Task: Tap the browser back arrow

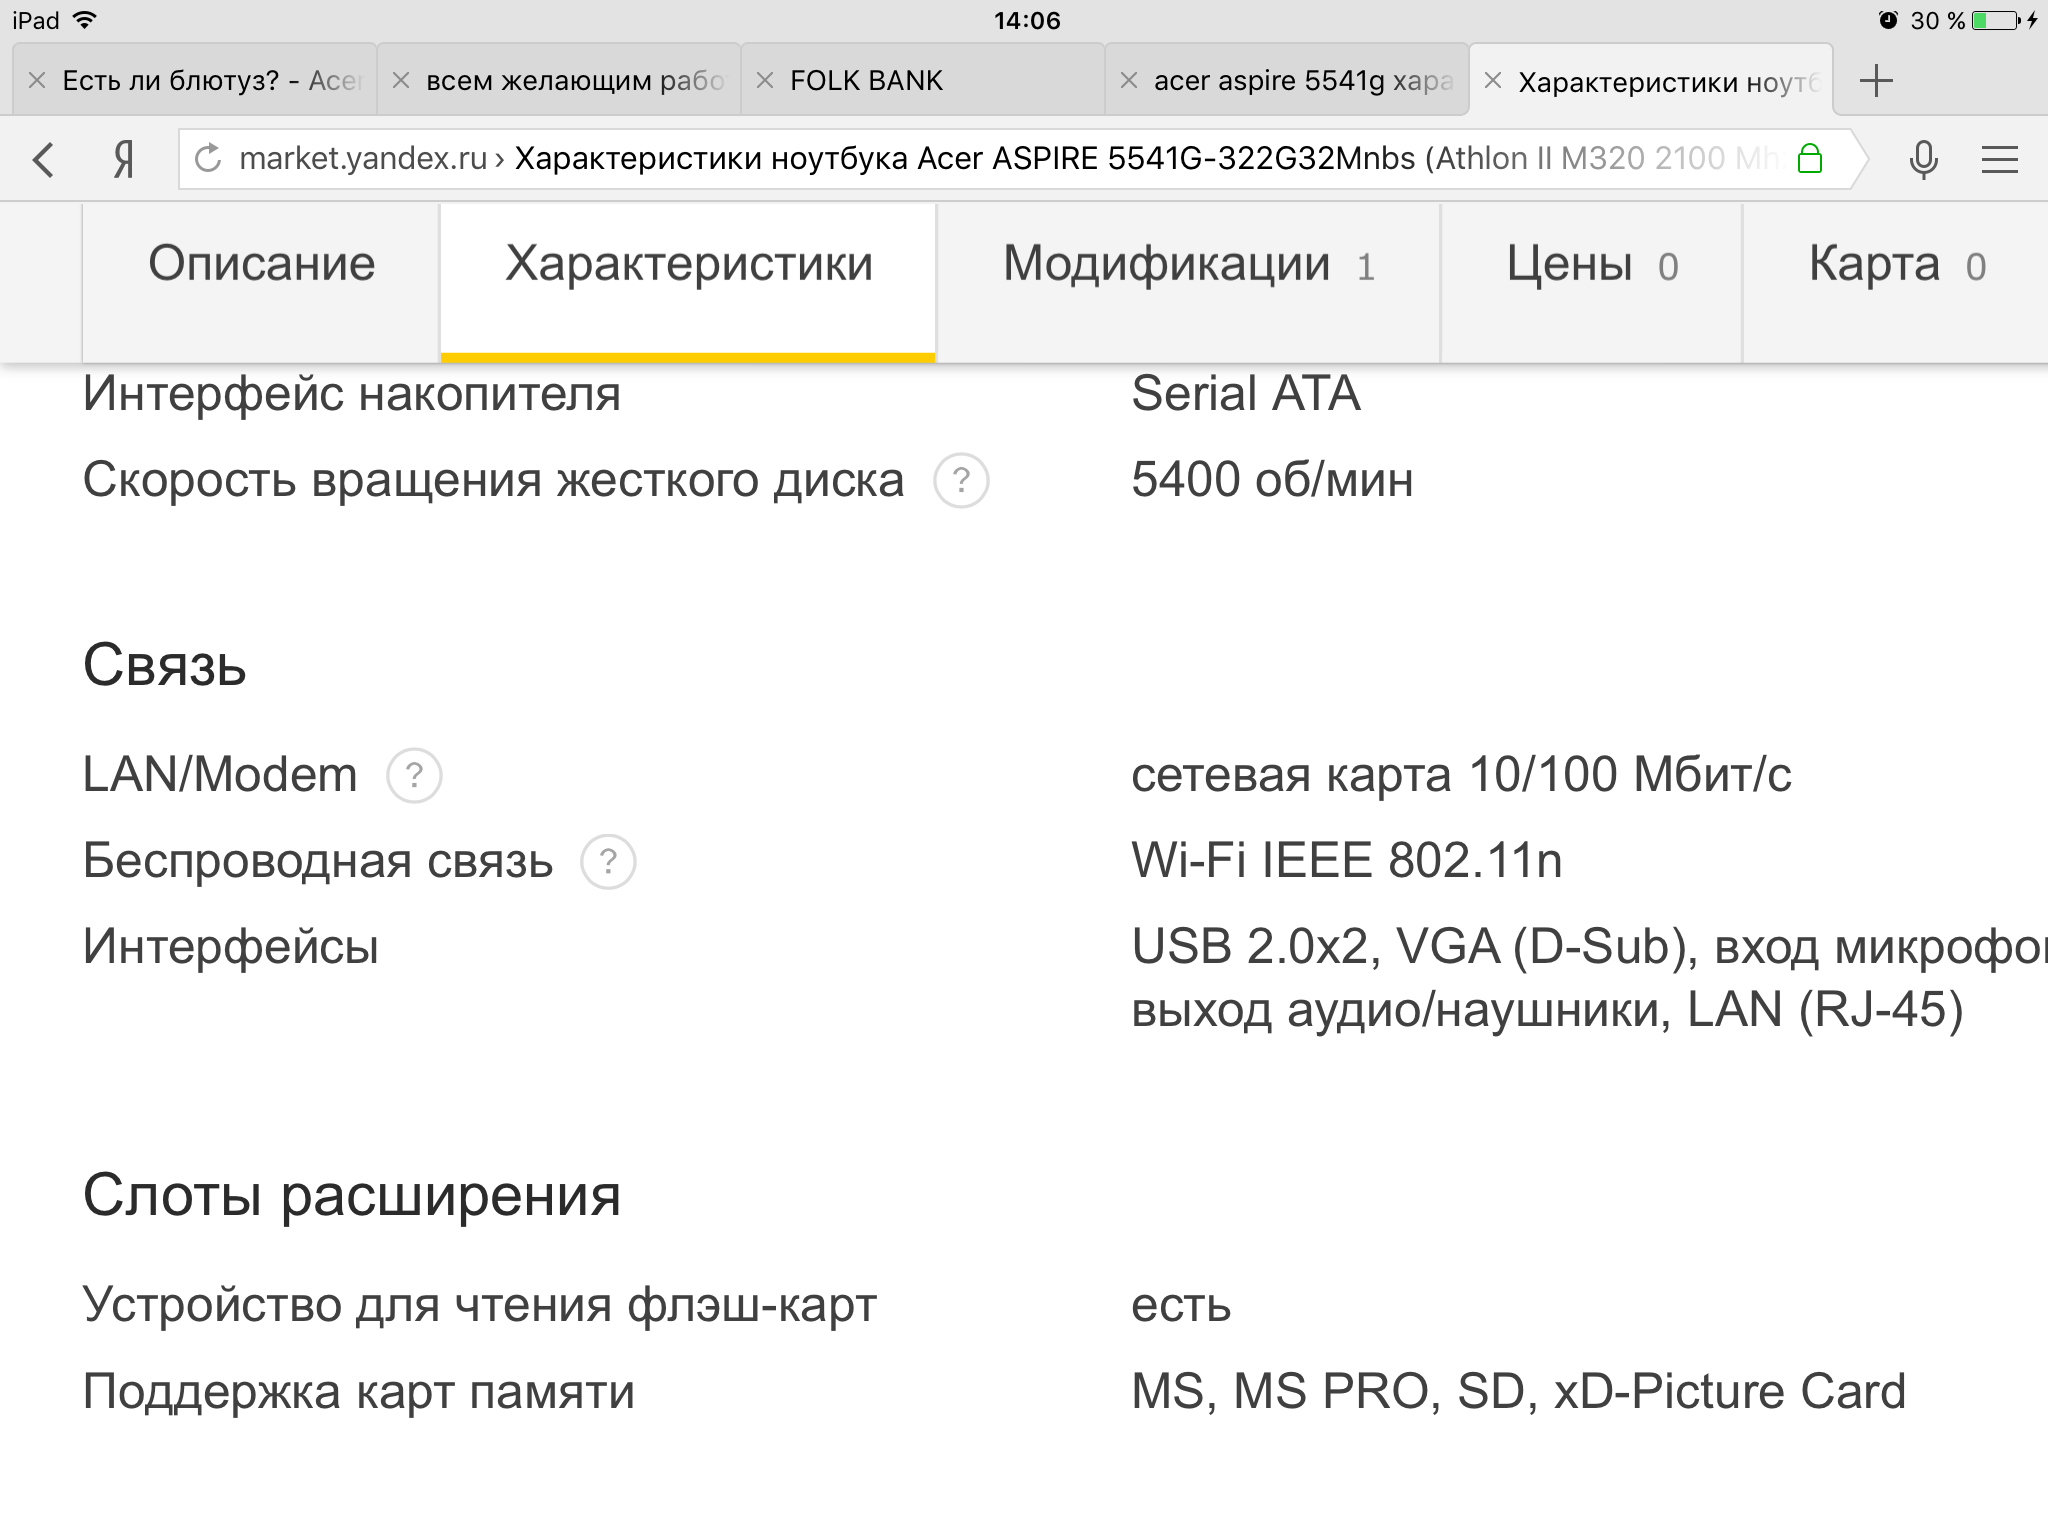Action: coord(43,159)
